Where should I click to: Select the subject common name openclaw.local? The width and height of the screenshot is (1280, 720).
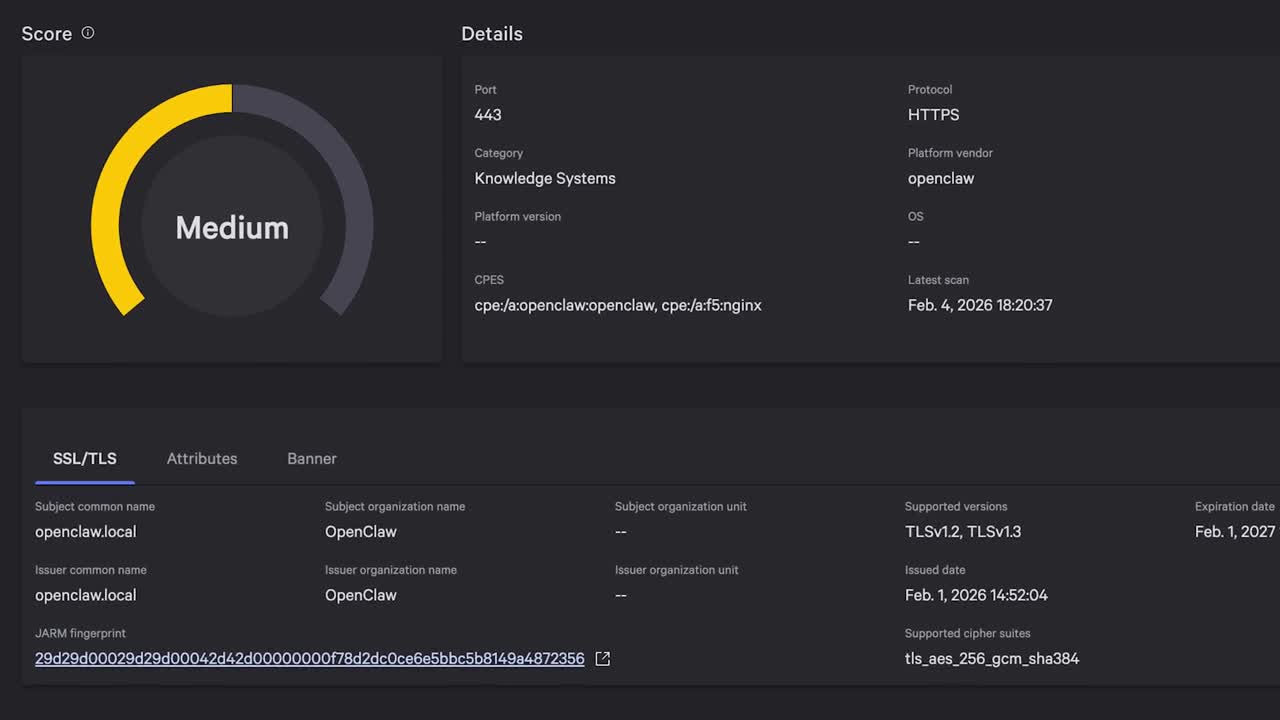(x=86, y=532)
